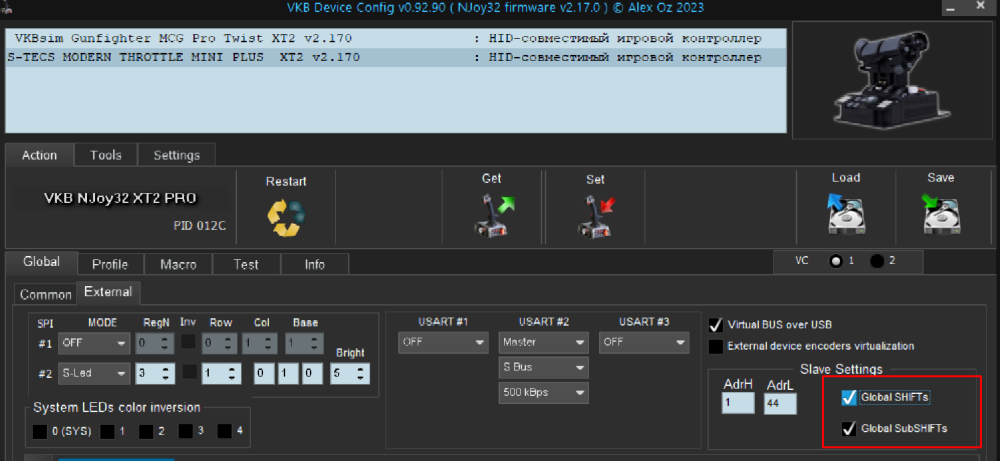Click the Restart device icon
Viewport: 1000px width, 461px height.
286,216
